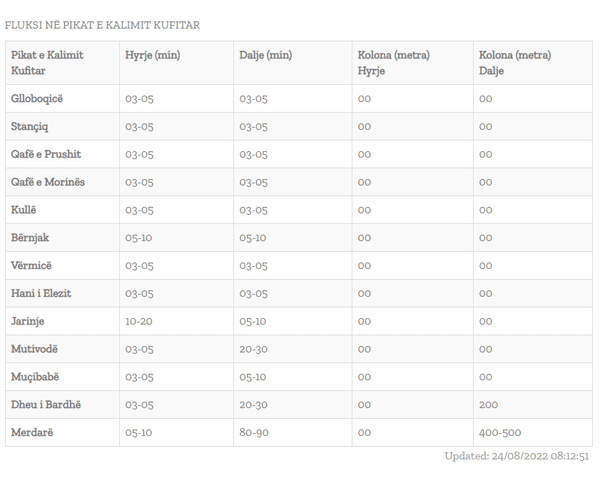Click the Muçibabë row name
600x483 pixels.
point(35,377)
